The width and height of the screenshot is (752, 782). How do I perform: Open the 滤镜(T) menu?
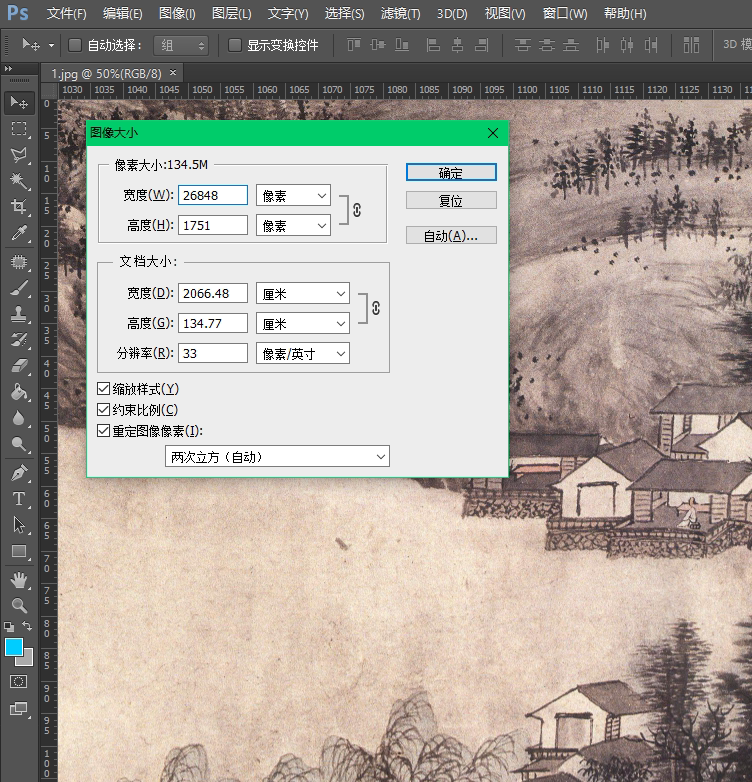tap(400, 13)
